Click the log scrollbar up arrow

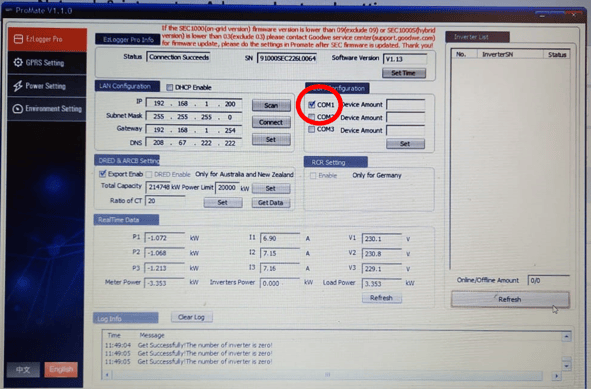coord(567,336)
